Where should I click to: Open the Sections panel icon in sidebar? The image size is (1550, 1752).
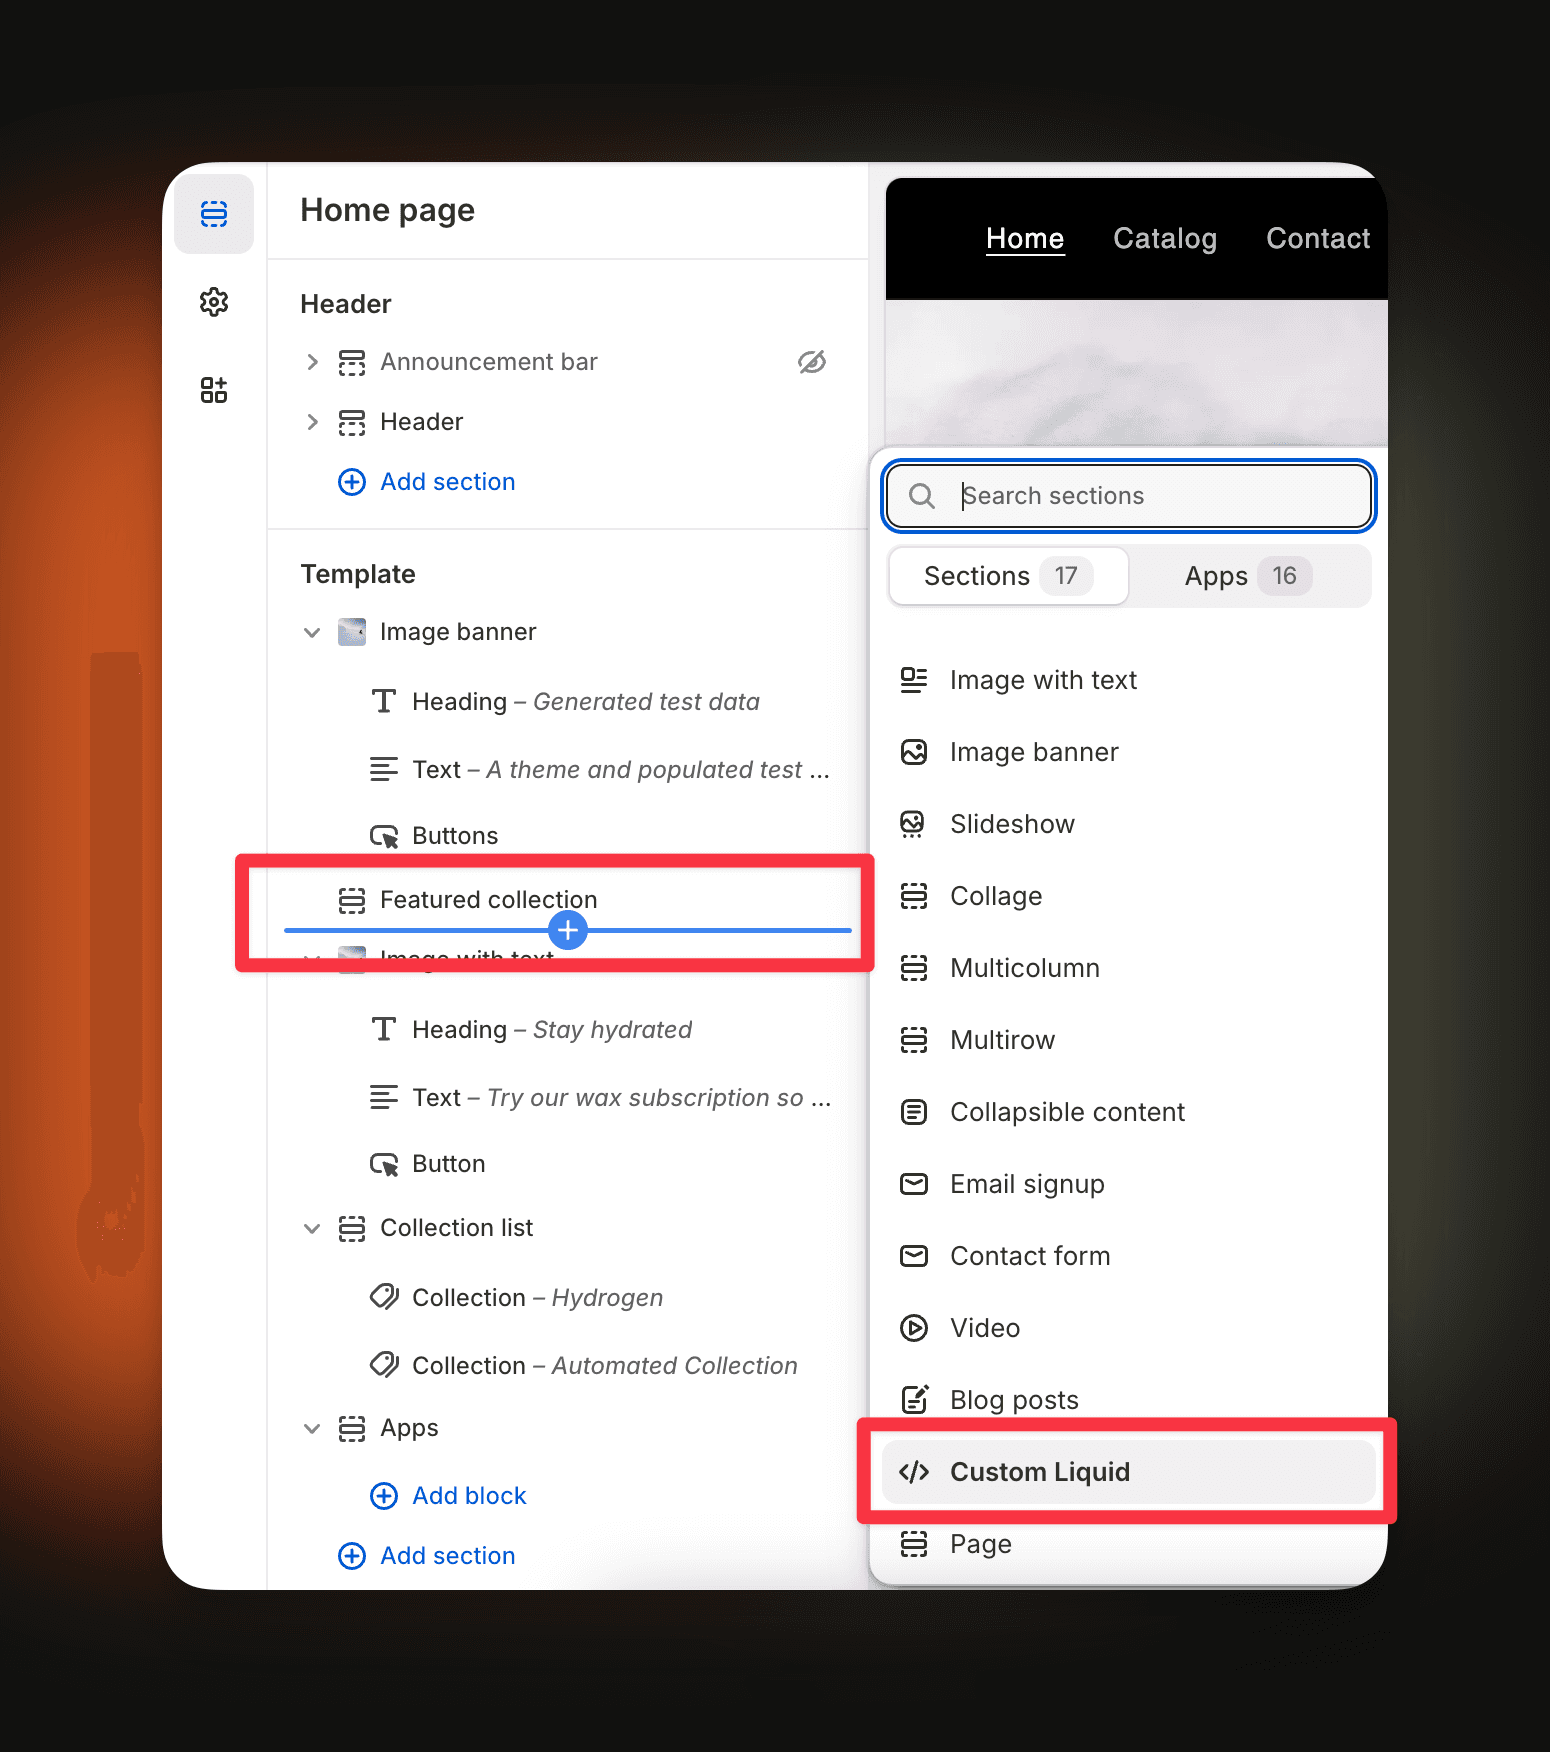pos(214,214)
